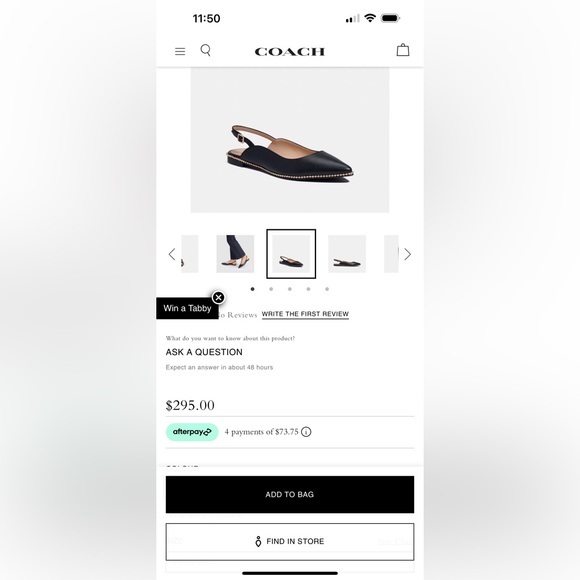Click Write the First Review link

click(x=305, y=314)
